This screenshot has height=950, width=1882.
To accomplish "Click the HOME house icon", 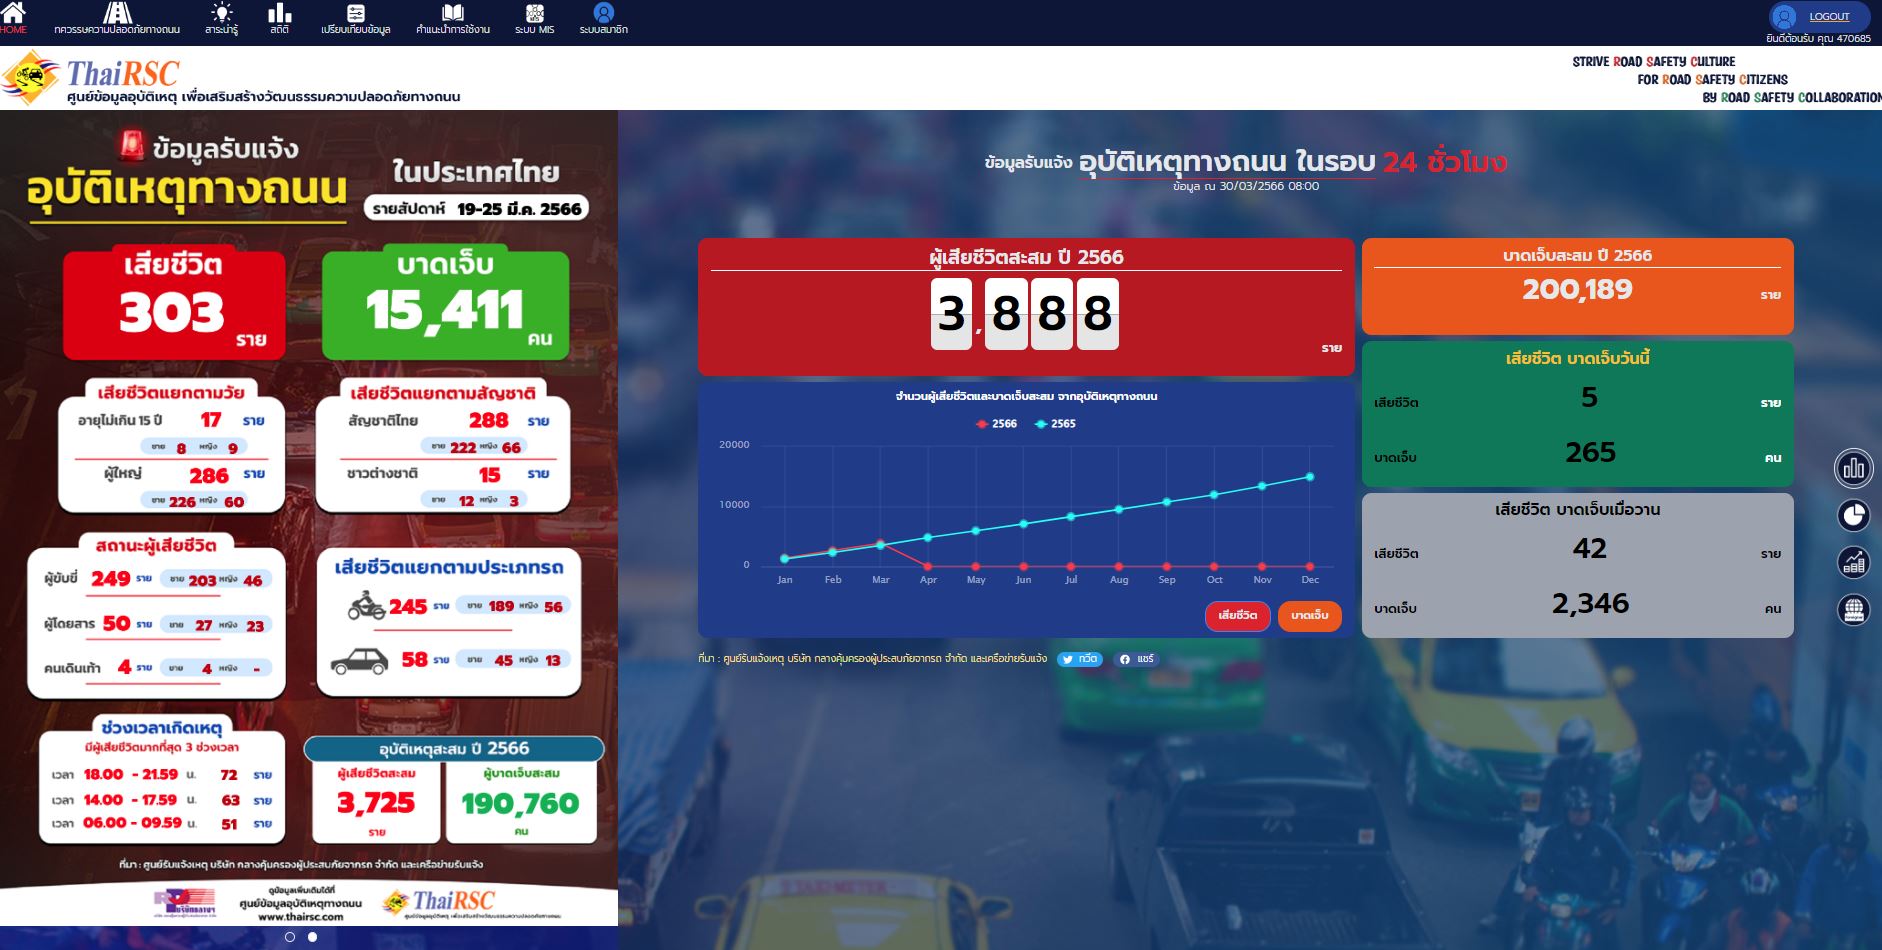I will point(13,14).
